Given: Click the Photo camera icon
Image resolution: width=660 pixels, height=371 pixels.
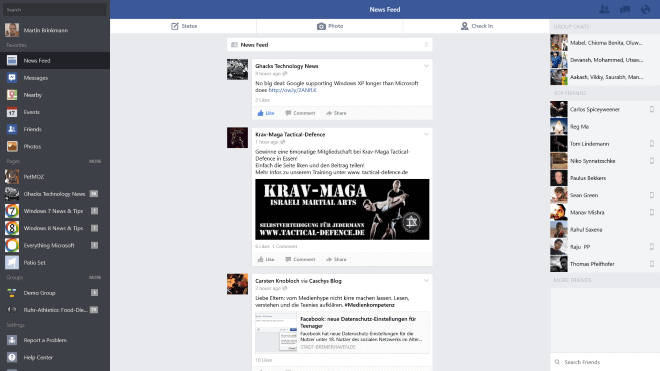Looking at the screenshot, I should tap(321, 26).
